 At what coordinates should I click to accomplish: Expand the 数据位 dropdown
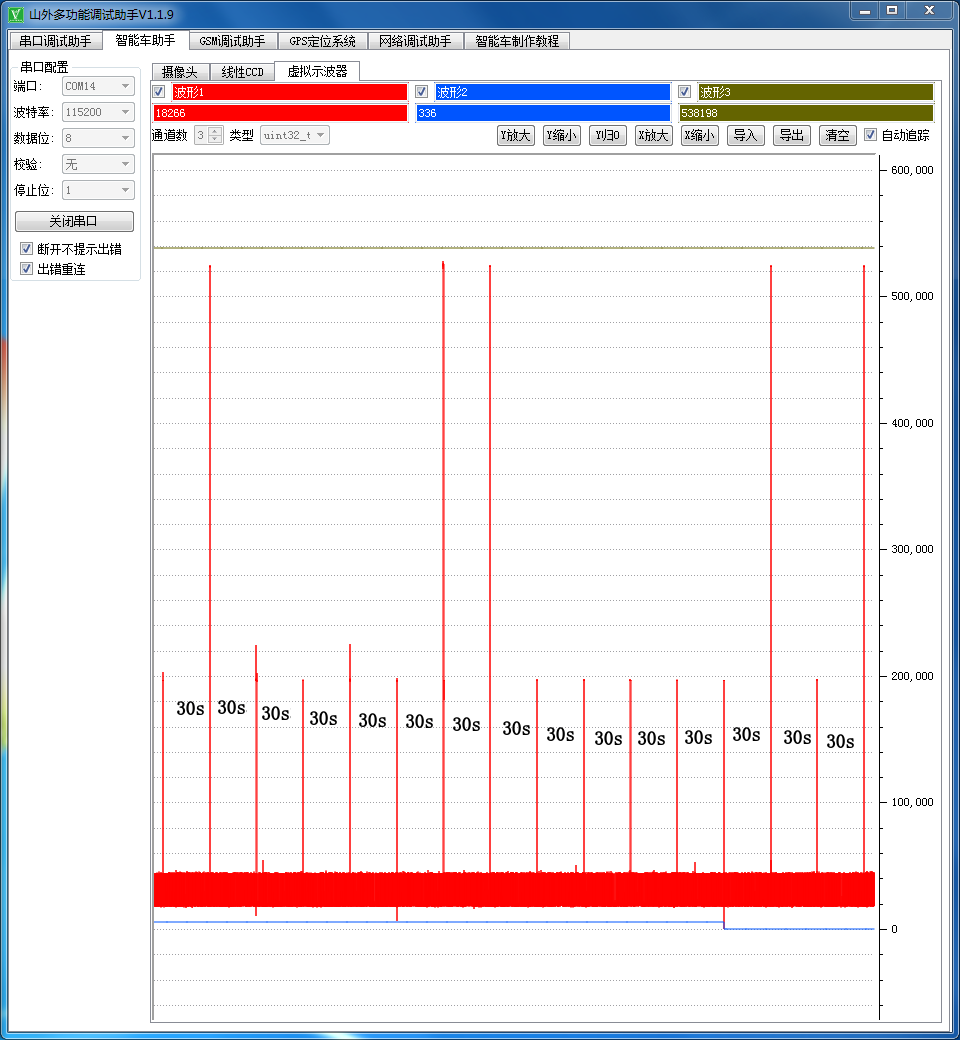(98, 138)
